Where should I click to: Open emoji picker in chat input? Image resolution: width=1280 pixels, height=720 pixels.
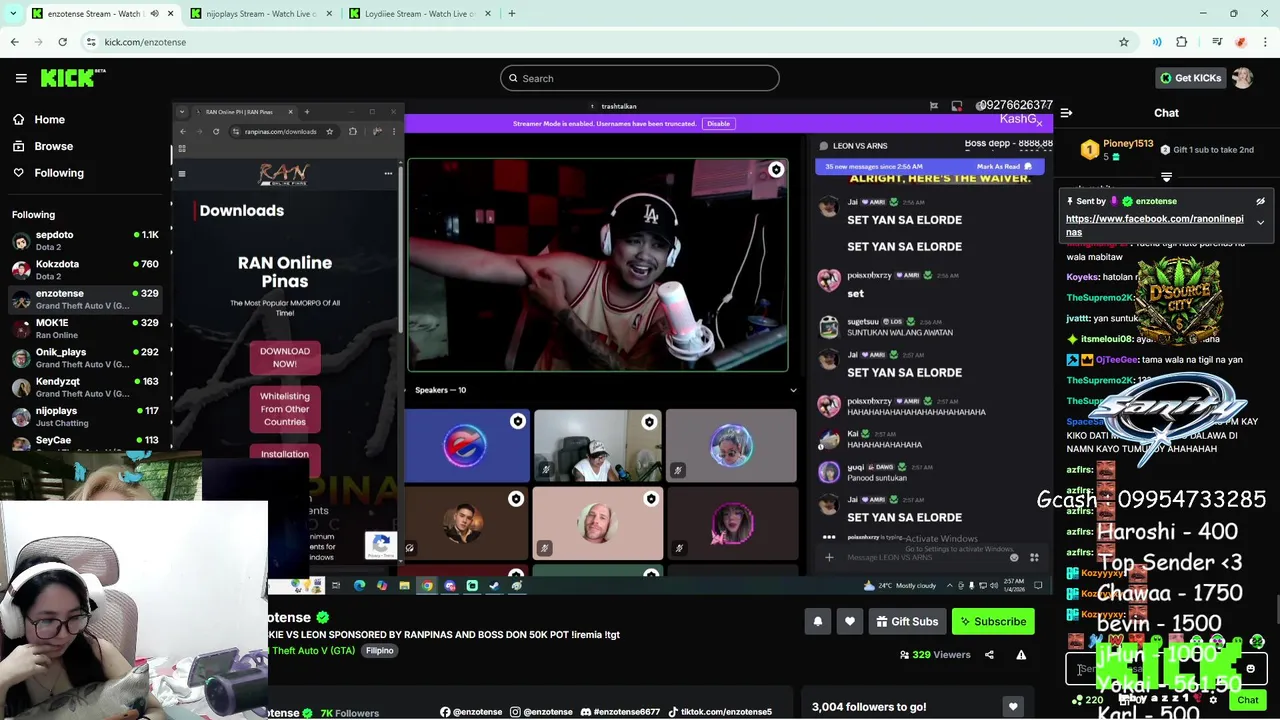[x=1250, y=669]
